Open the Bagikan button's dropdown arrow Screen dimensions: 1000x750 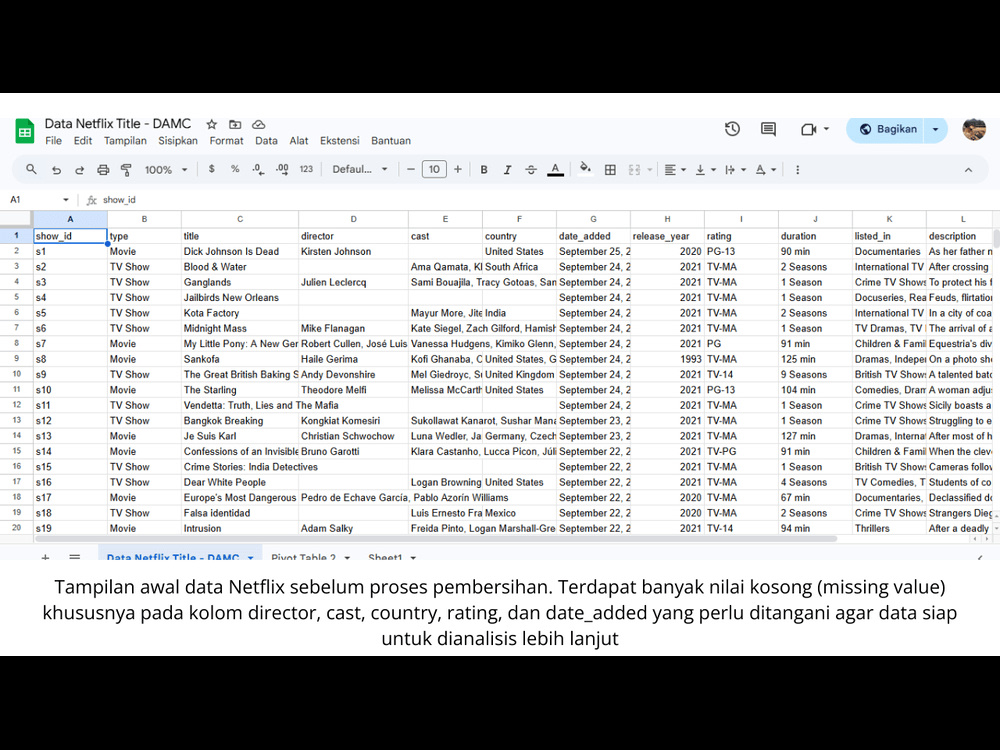[x=934, y=130]
